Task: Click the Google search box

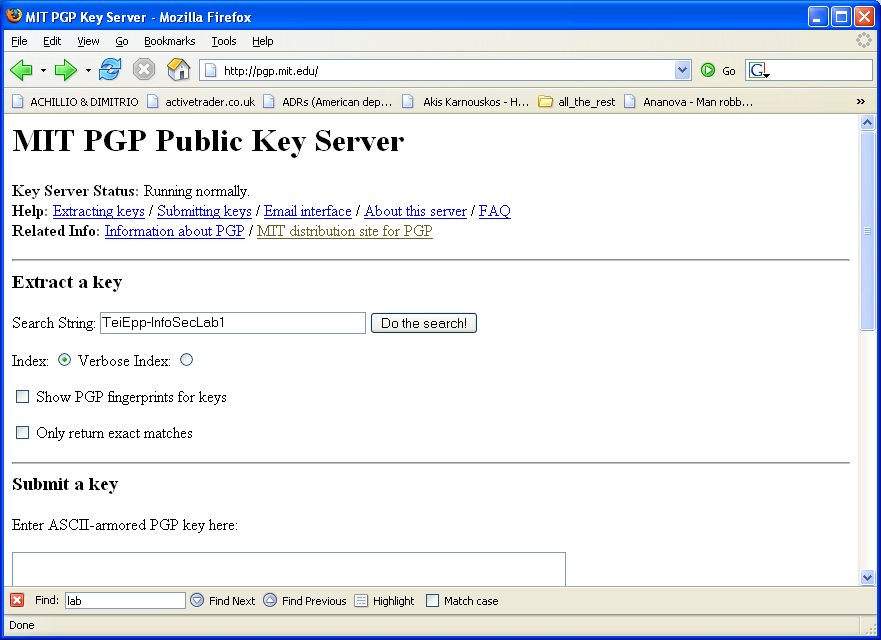Action: pos(809,70)
